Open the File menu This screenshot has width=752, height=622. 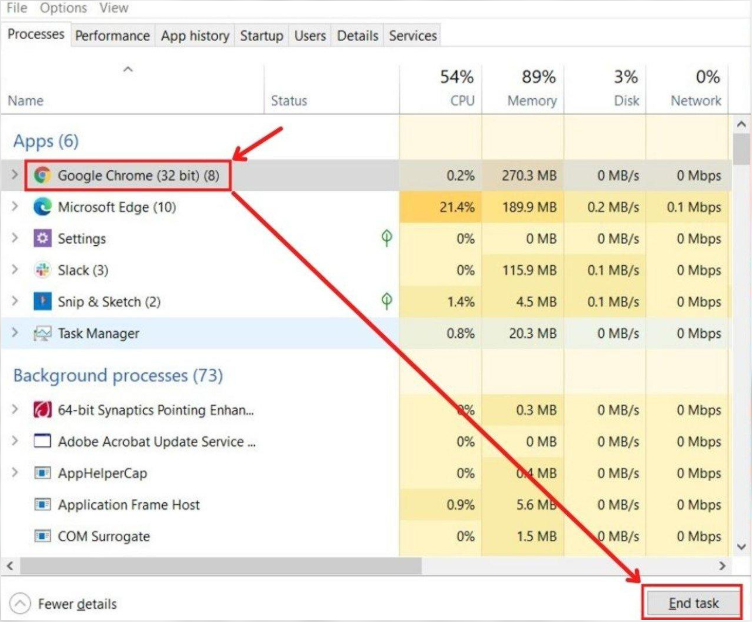(17, 8)
